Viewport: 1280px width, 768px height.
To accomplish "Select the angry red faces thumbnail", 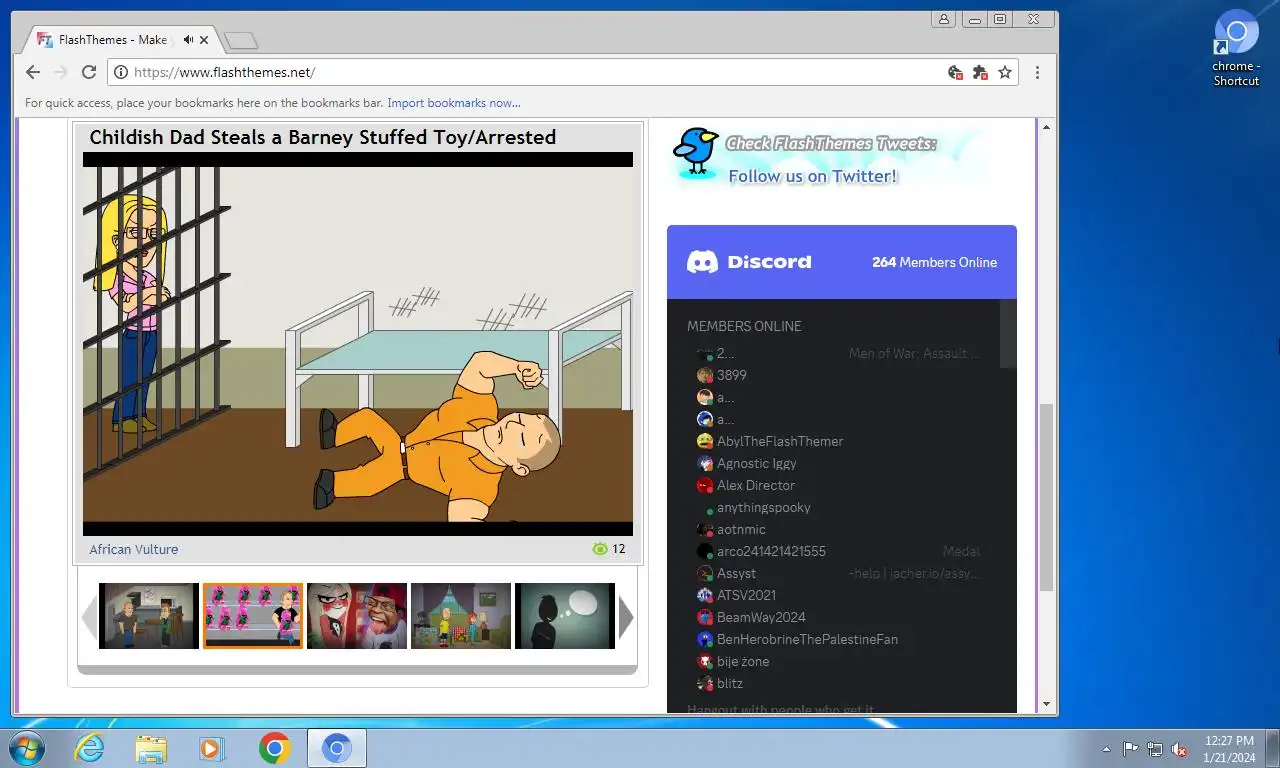I will coord(357,616).
